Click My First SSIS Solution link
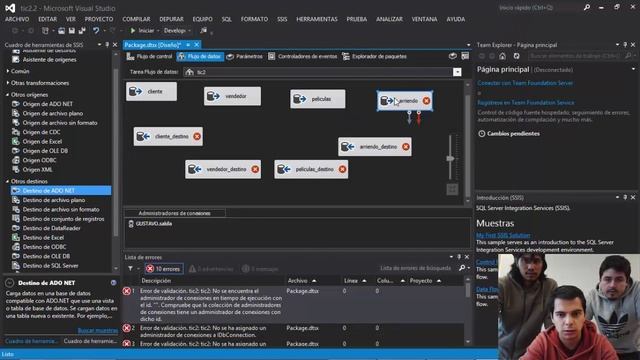Screen dimensions: 640x360 coord(503,236)
